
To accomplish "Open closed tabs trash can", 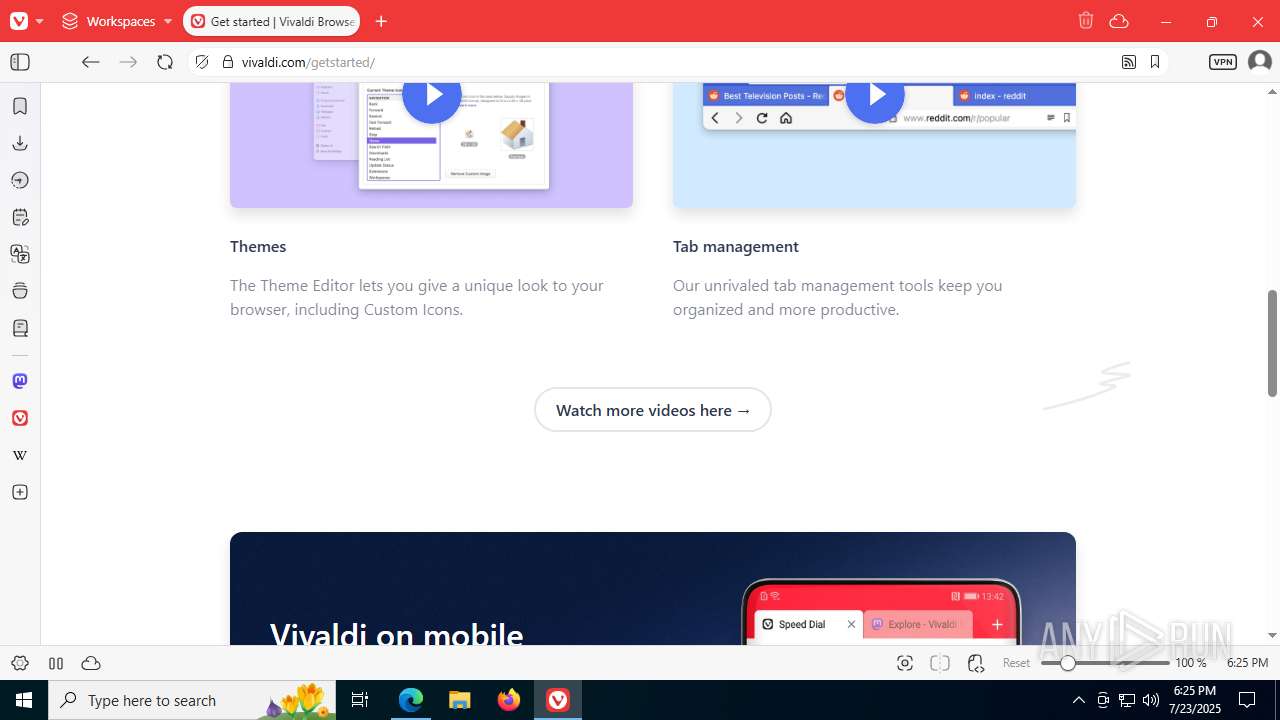I will tap(1086, 21).
